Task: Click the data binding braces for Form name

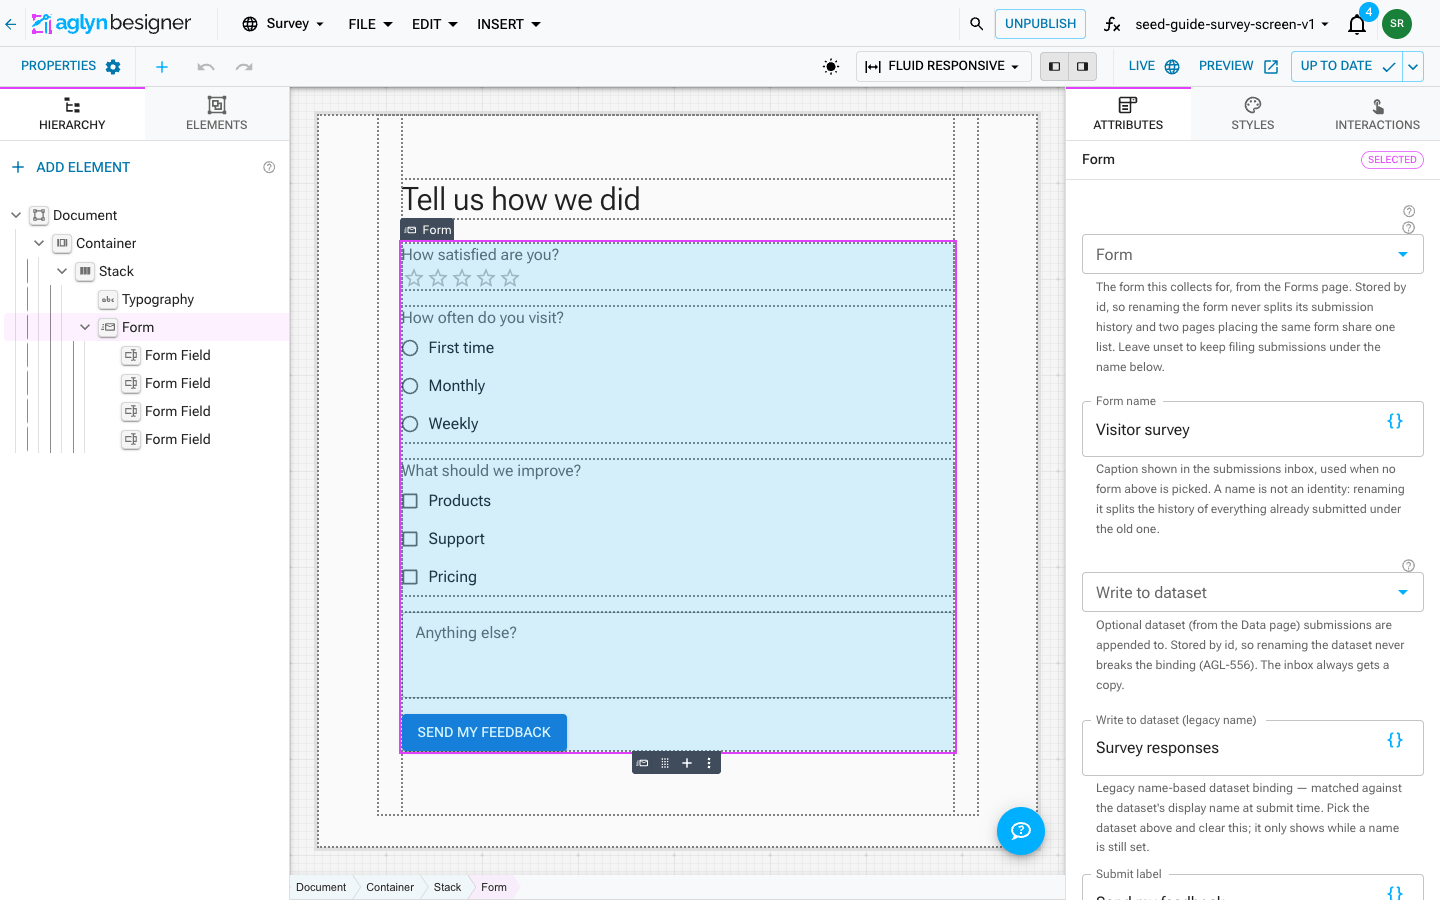Action: point(1395,421)
